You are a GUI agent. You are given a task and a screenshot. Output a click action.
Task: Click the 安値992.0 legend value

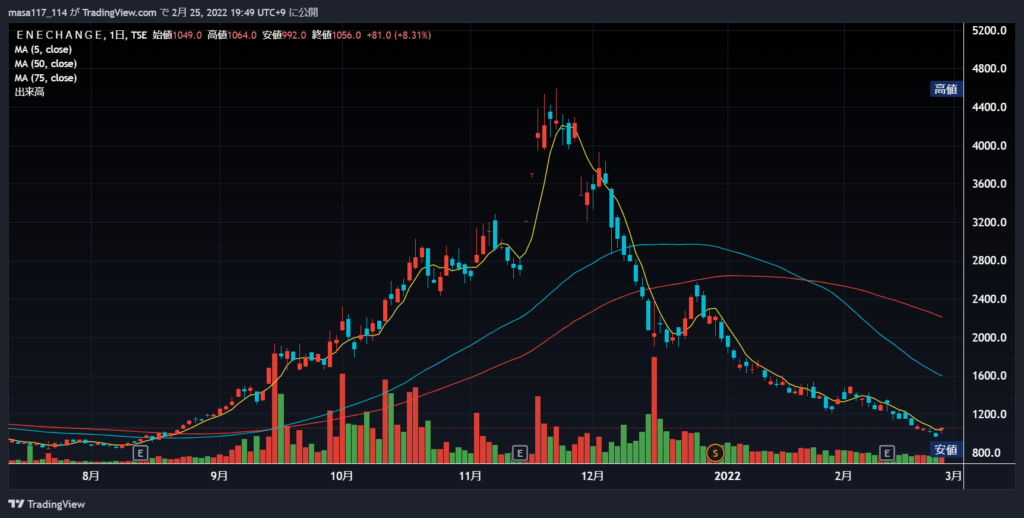point(284,35)
